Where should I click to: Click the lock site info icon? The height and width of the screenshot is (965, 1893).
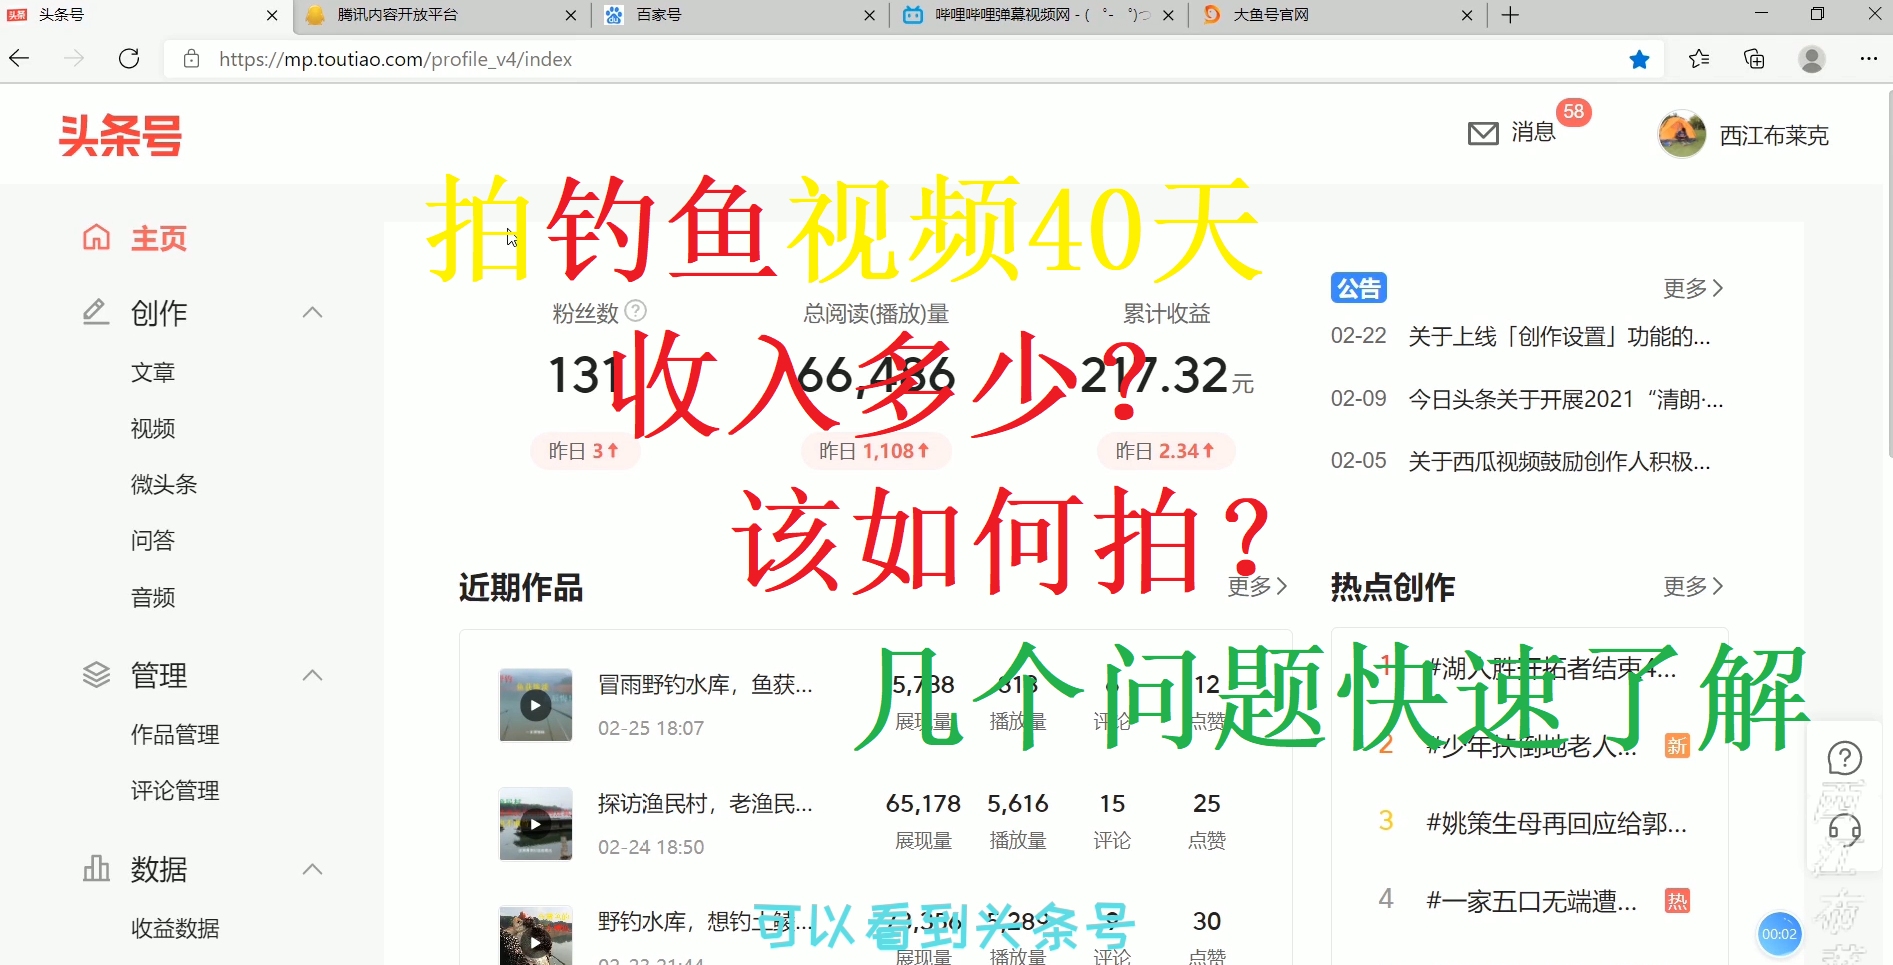191,59
